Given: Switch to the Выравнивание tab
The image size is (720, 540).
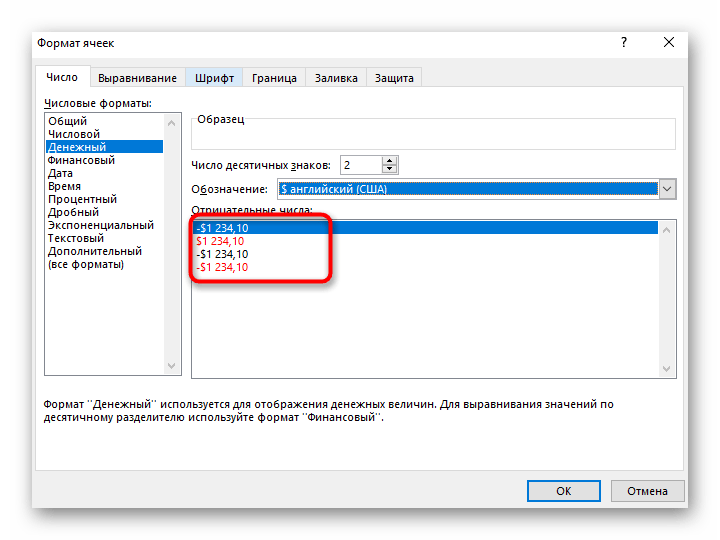Looking at the screenshot, I should click(137, 78).
